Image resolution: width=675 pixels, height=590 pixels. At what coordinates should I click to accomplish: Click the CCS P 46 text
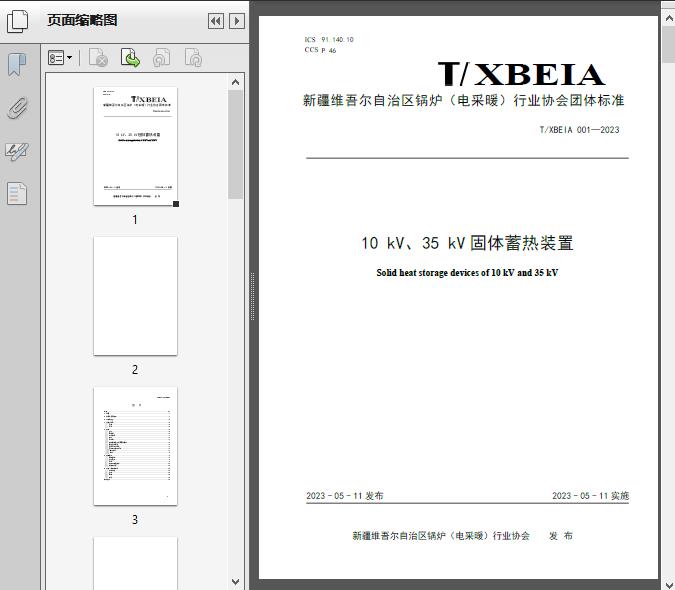[x=320, y=50]
